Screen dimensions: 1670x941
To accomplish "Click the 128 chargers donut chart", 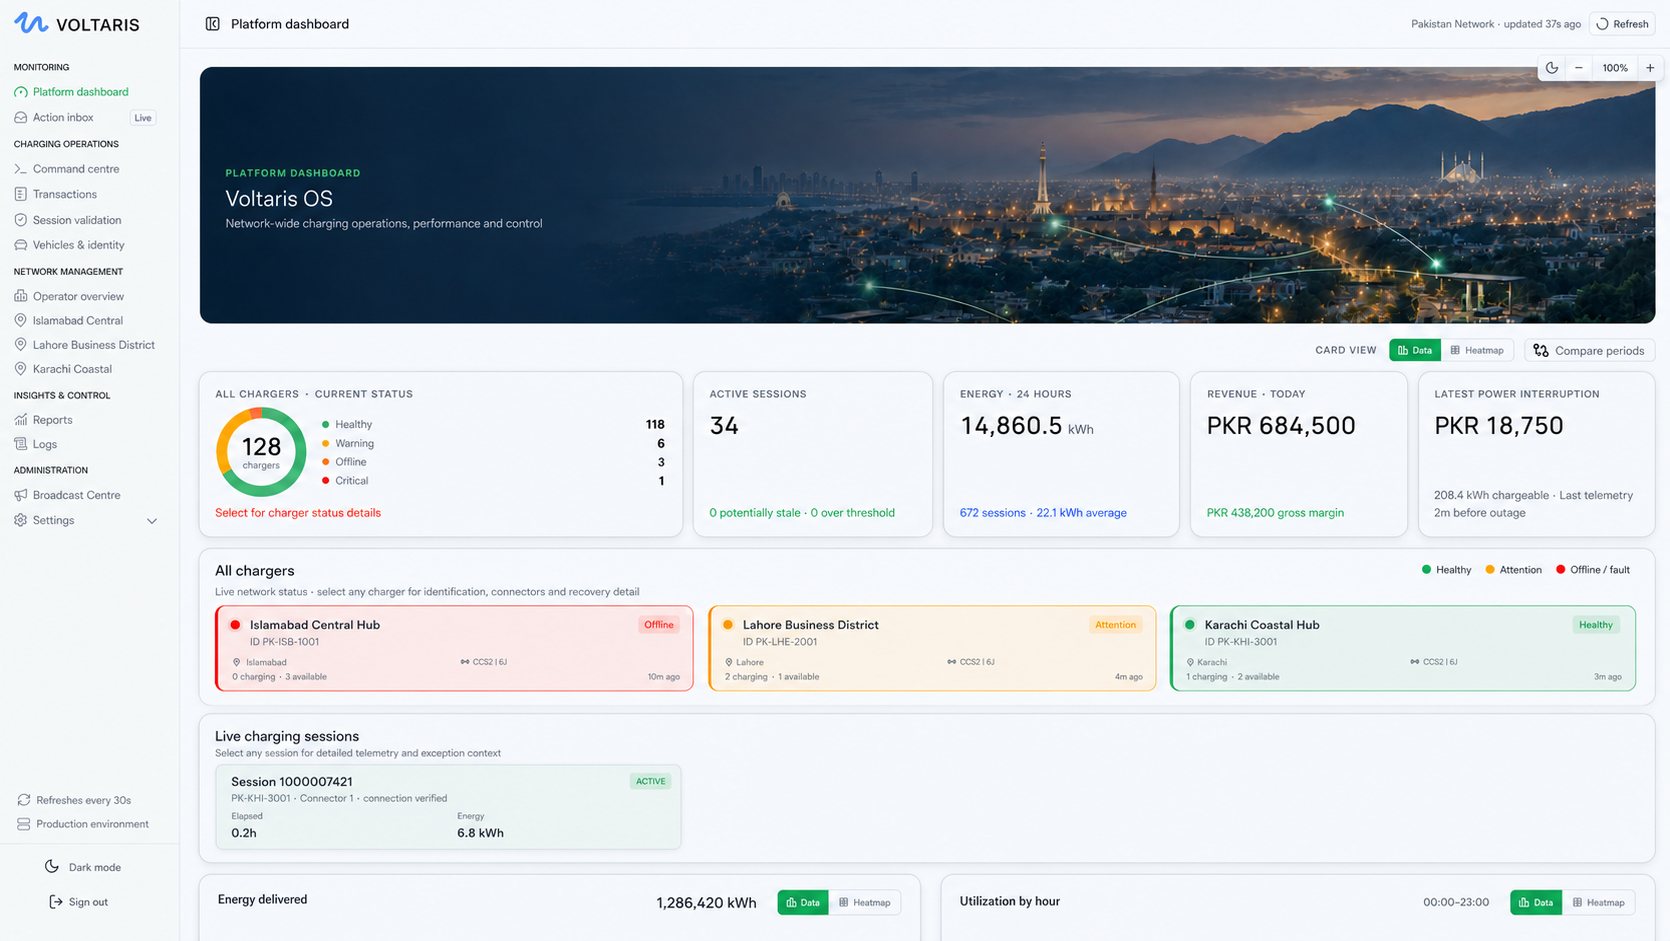I will pyautogui.click(x=261, y=452).
